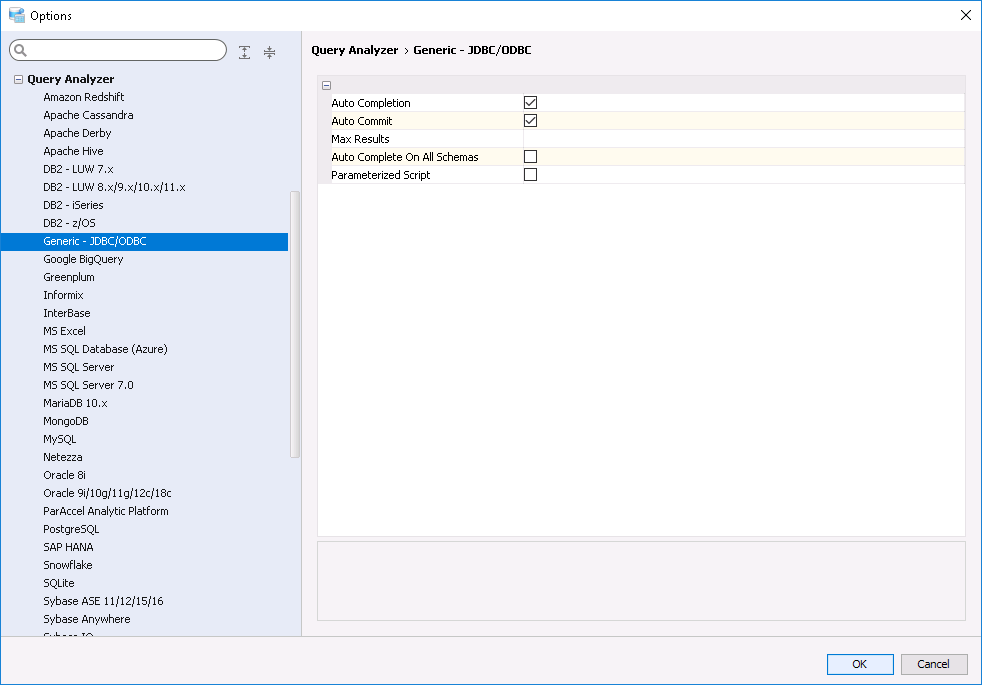Screen dimensions: 982x685
Task: Click the Collapse All tree icon
Action: [x=269, y=52]
